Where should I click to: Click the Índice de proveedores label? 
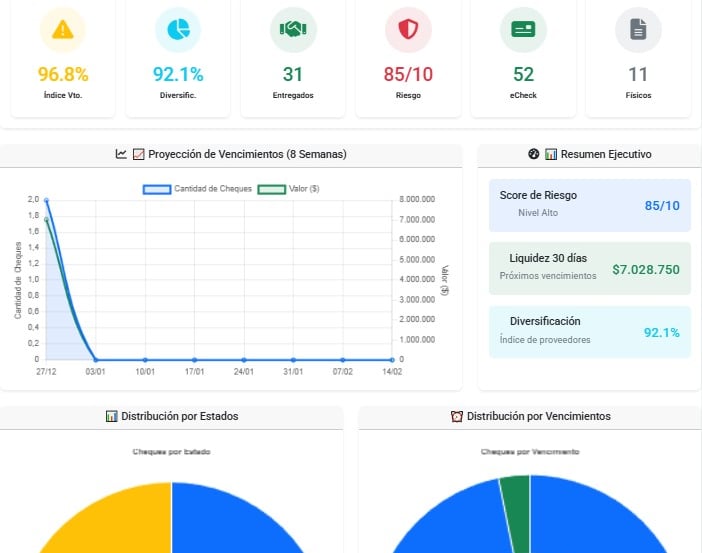pyautogui.click(x=545, y=340)
